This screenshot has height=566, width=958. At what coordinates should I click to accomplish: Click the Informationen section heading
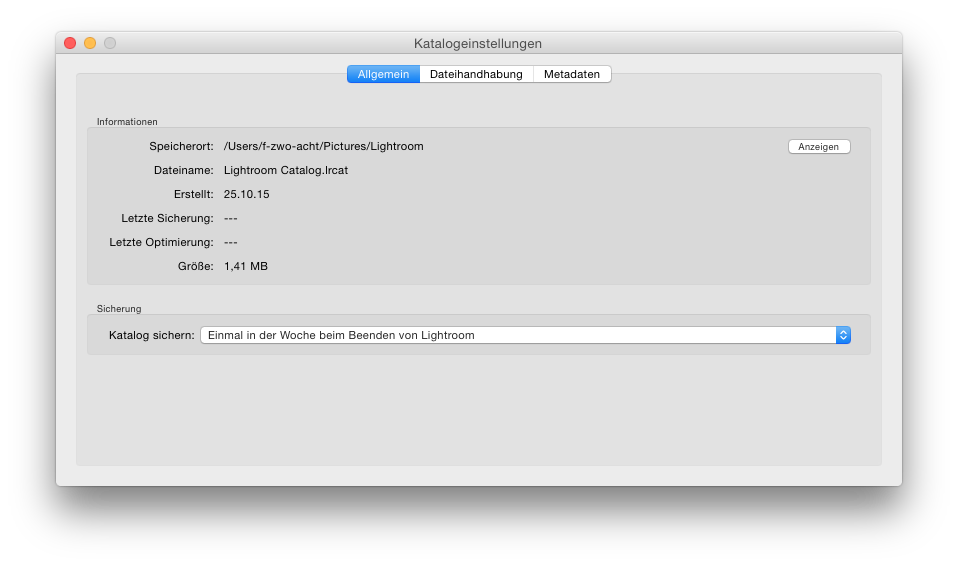[x=127, y=122]
